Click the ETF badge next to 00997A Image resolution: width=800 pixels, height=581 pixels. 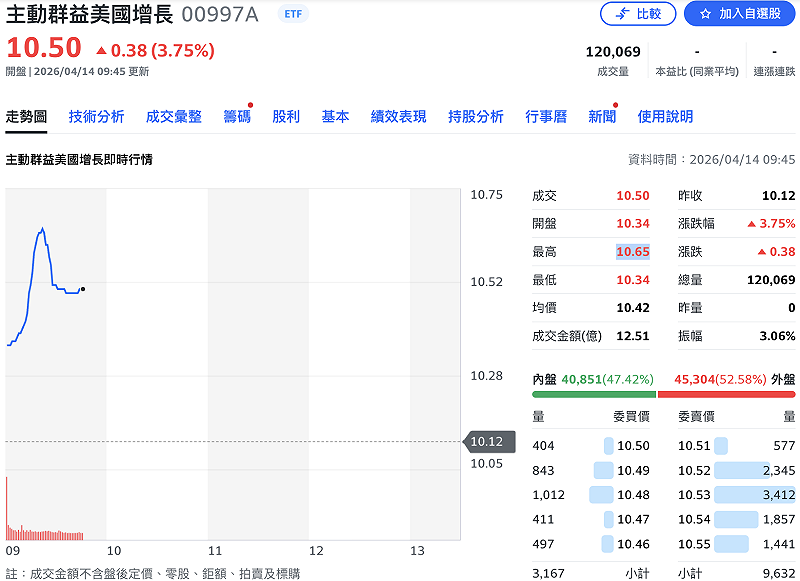[x=293, y=15]
